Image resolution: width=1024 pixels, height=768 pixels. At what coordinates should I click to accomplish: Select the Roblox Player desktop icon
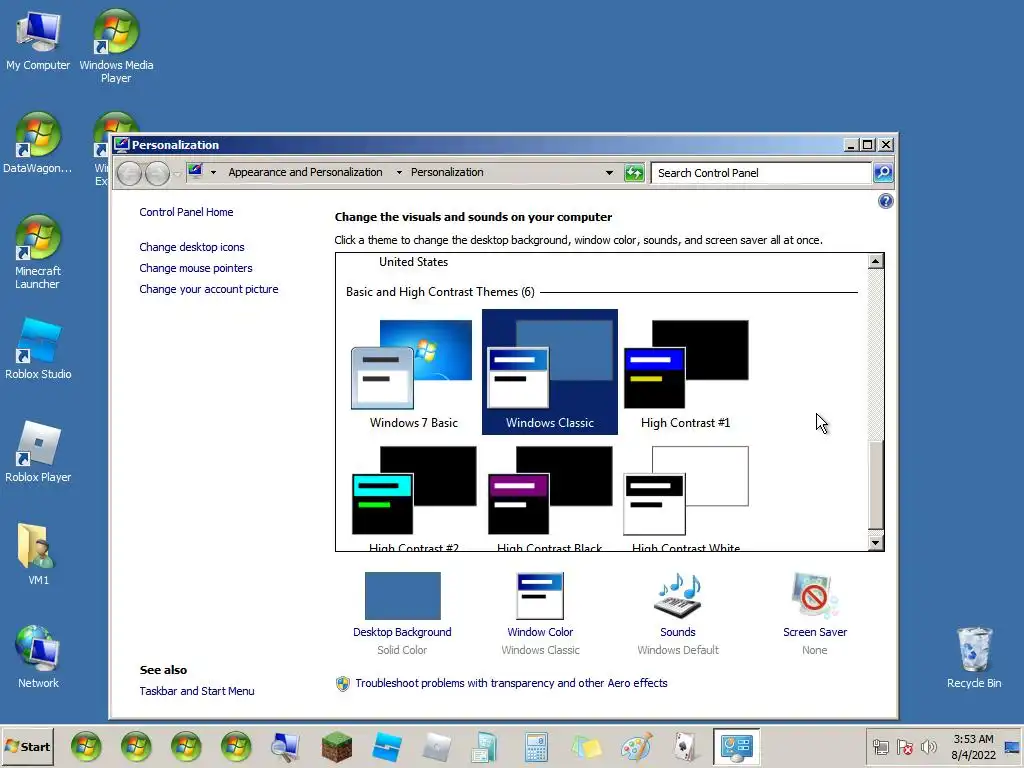tap(38, 452)
